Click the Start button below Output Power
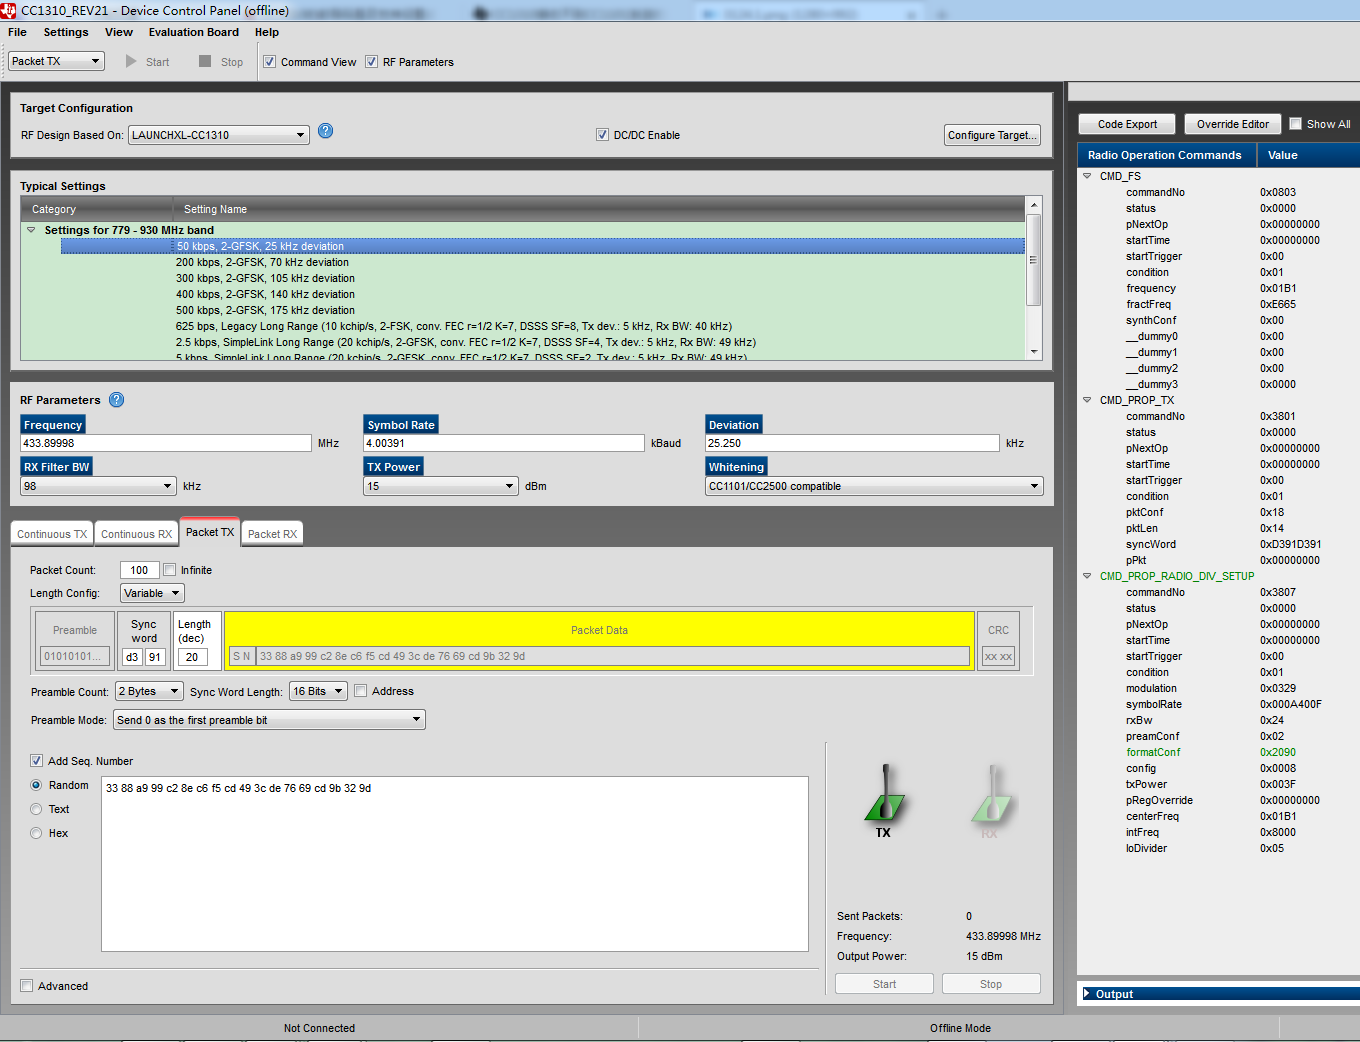The height and width of the screenshot is (1042, 1360). point(884,984)
